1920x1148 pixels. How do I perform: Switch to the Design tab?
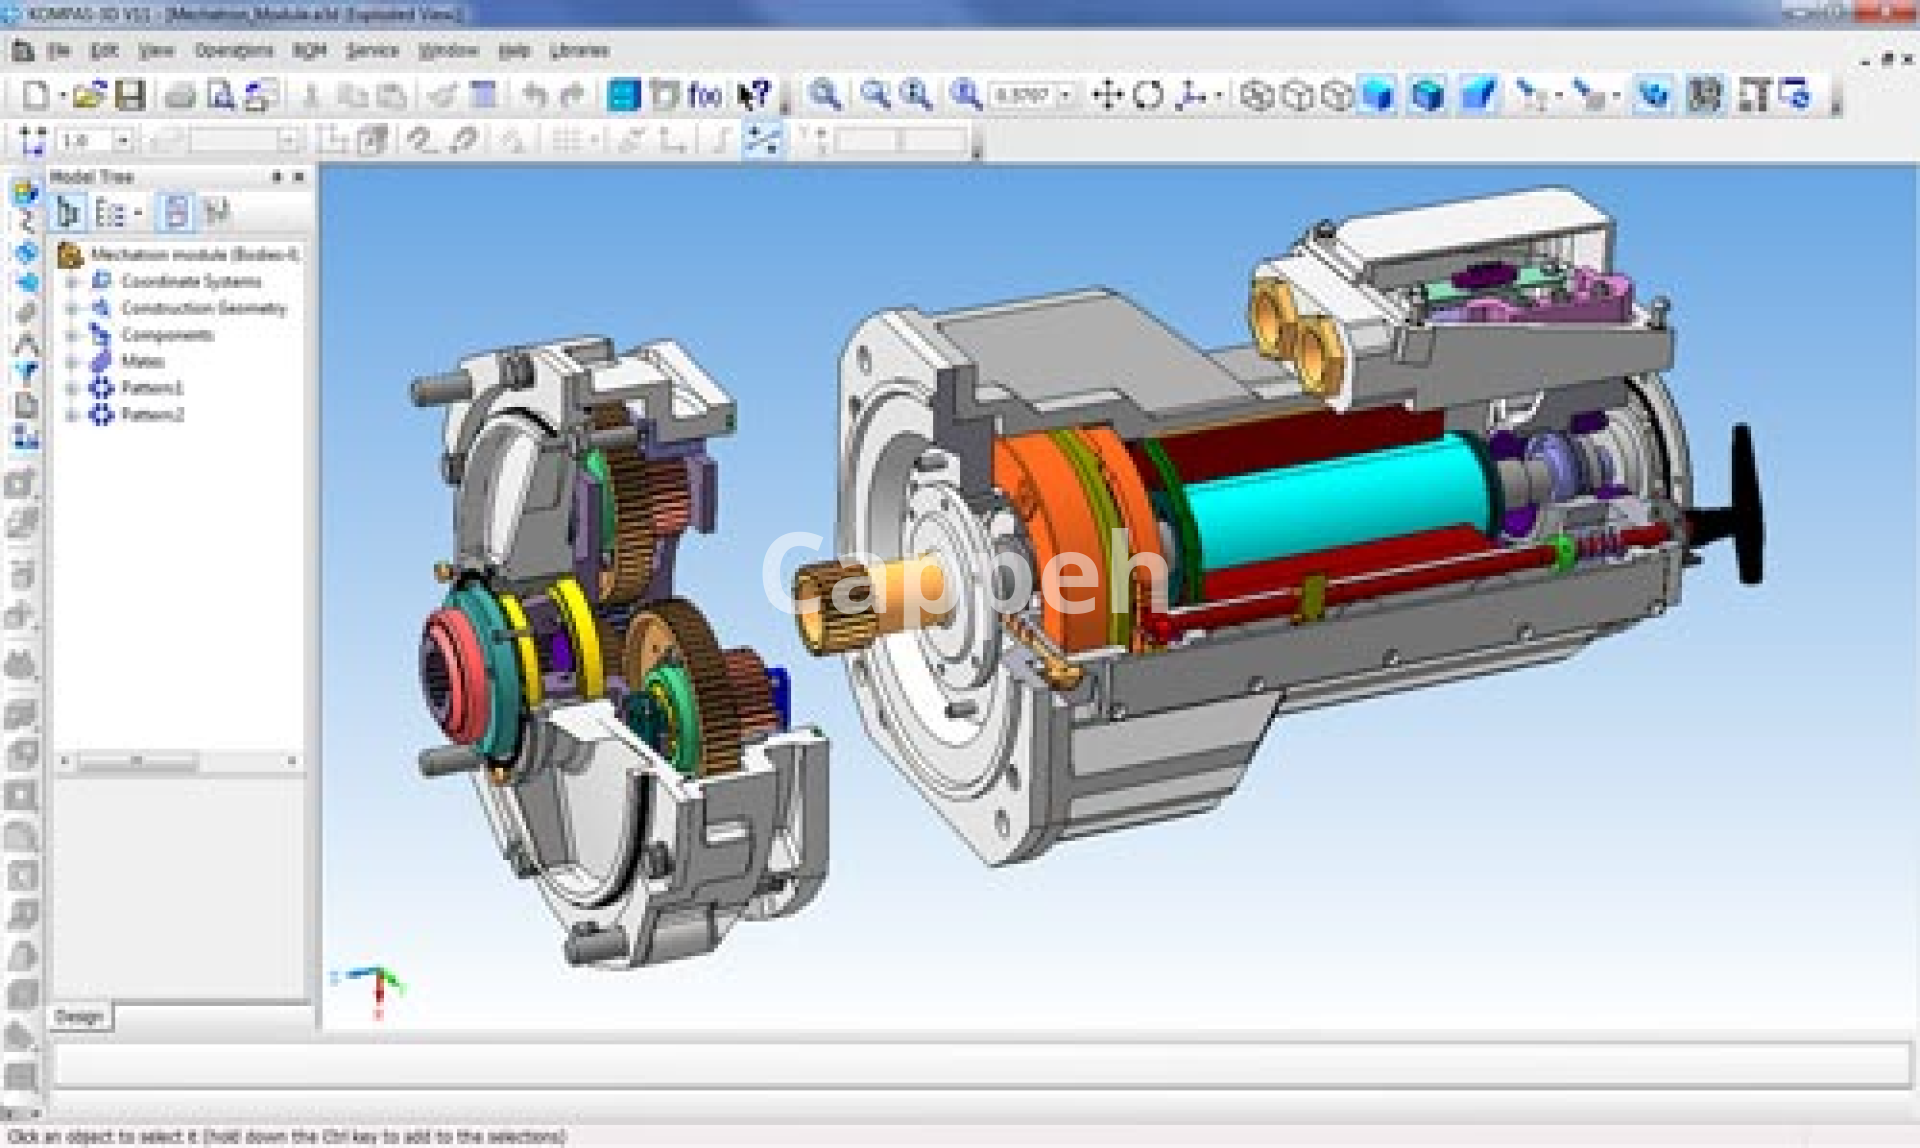tap(80, 1017)
